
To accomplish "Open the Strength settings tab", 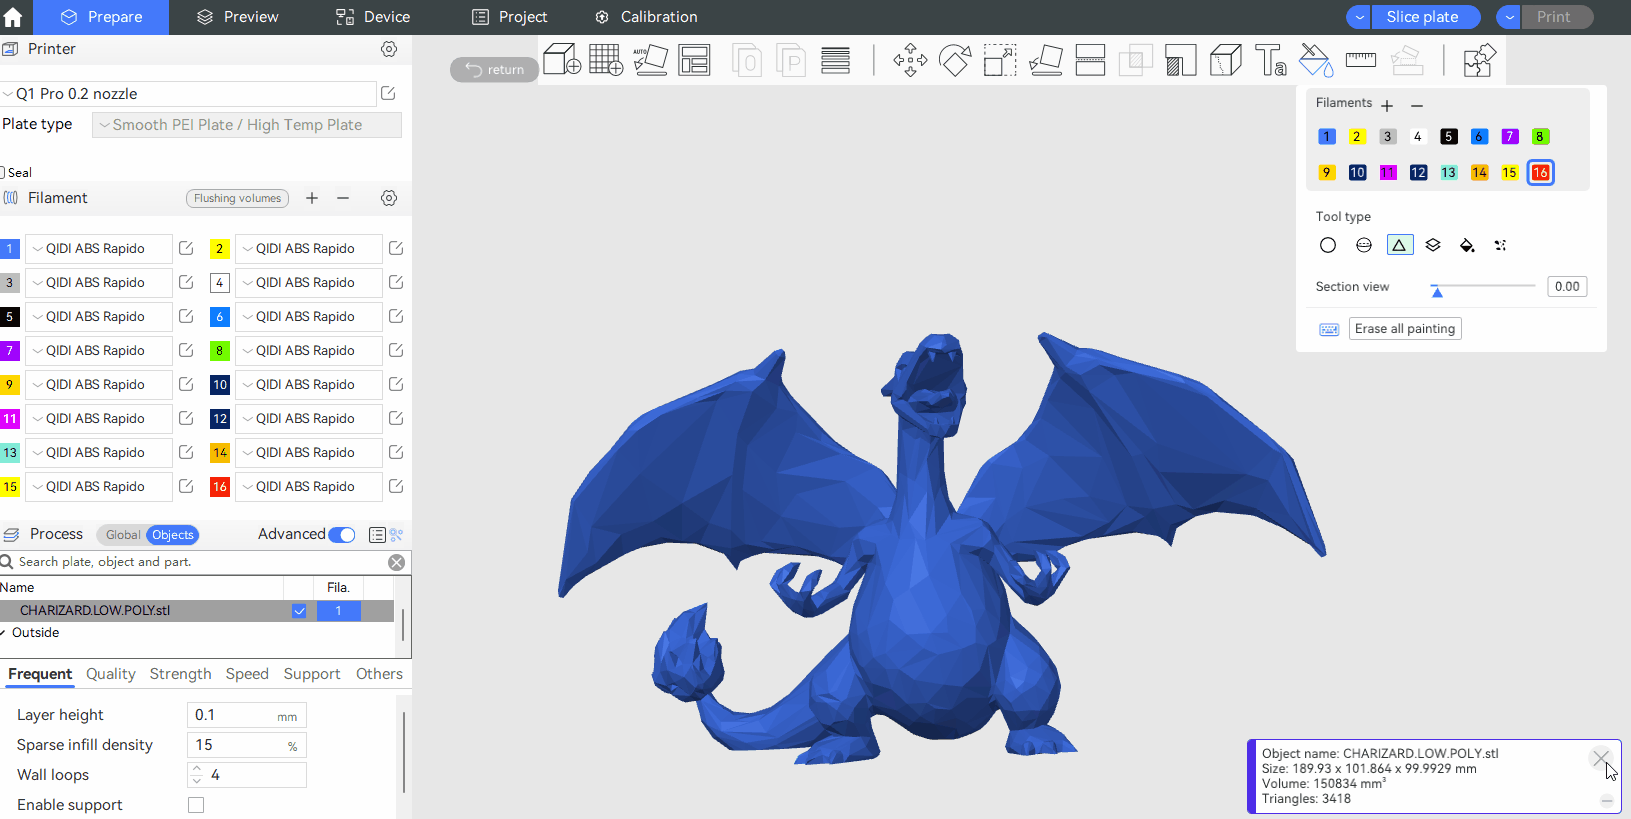I will (180, 674).
